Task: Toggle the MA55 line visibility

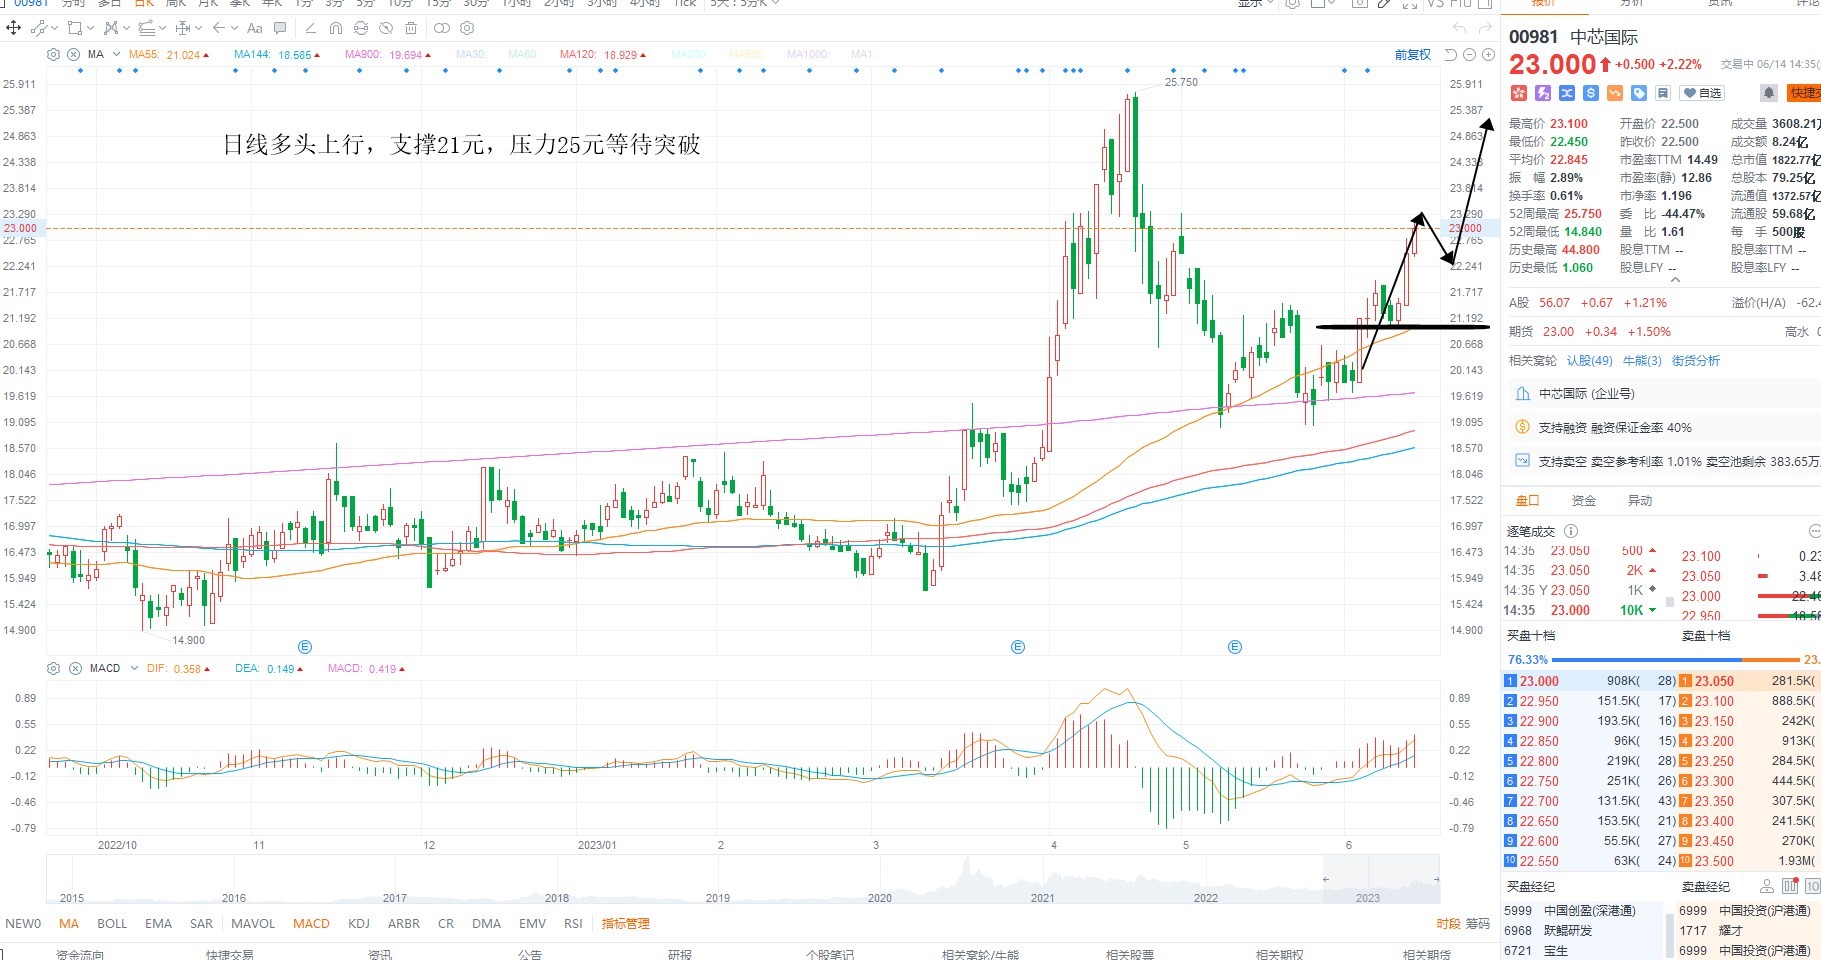Action: click(x=168, y=55)
